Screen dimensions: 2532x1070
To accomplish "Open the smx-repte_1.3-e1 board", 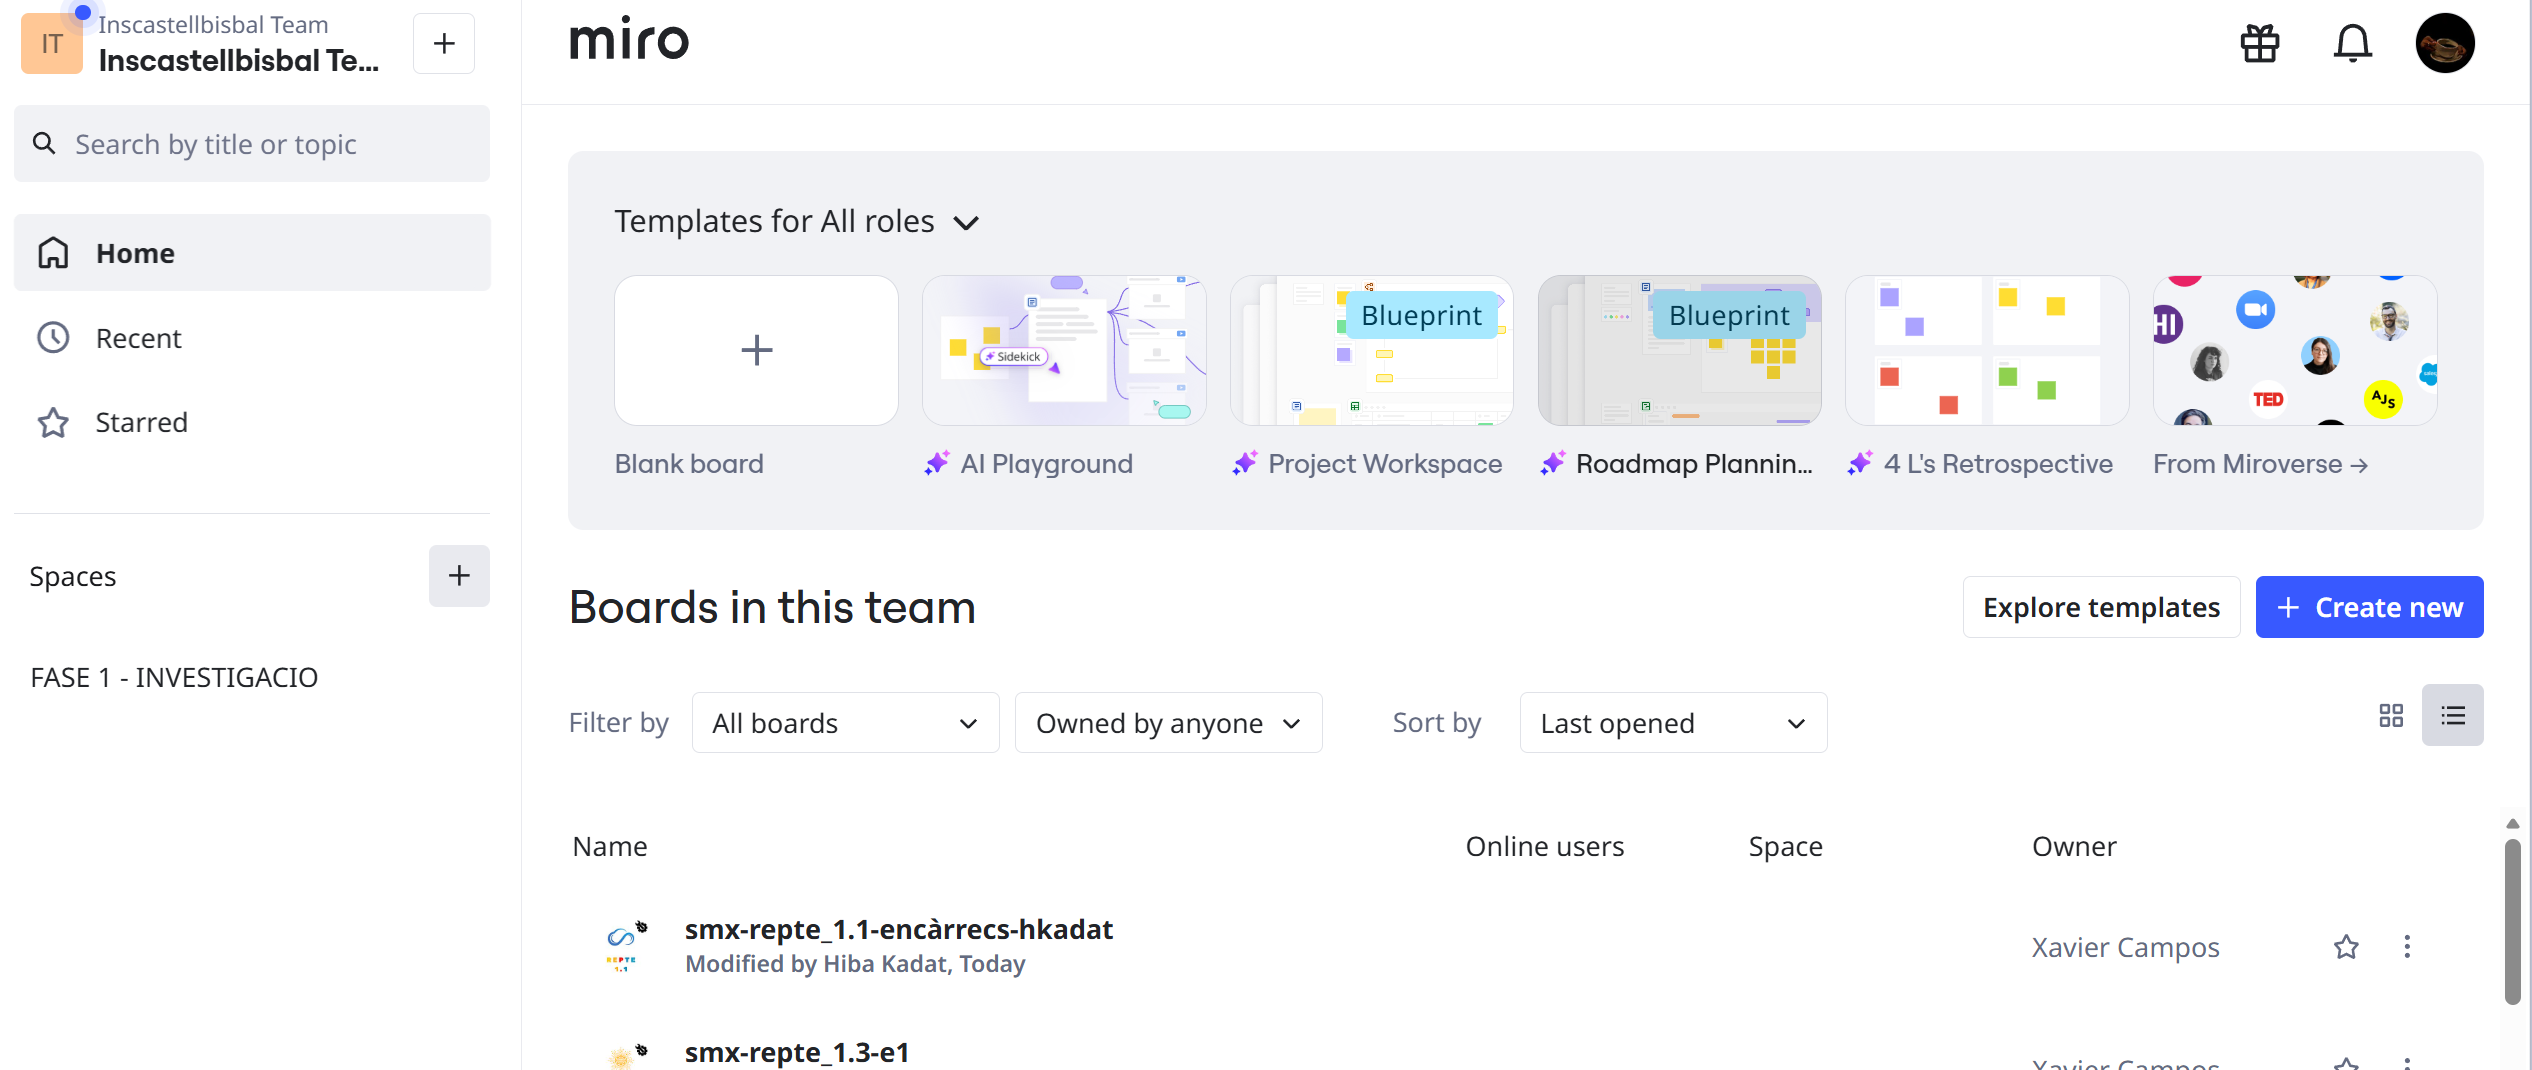I will point(797,1053).
